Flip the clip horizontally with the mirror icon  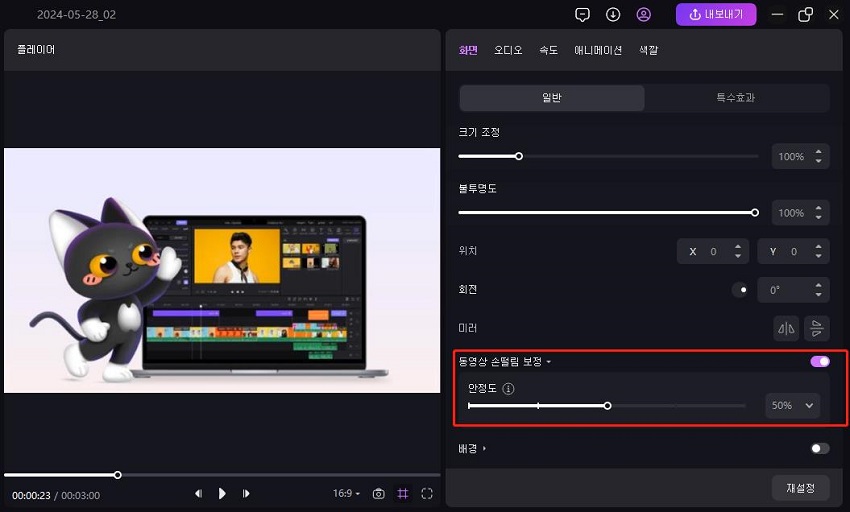coord(787,328)
